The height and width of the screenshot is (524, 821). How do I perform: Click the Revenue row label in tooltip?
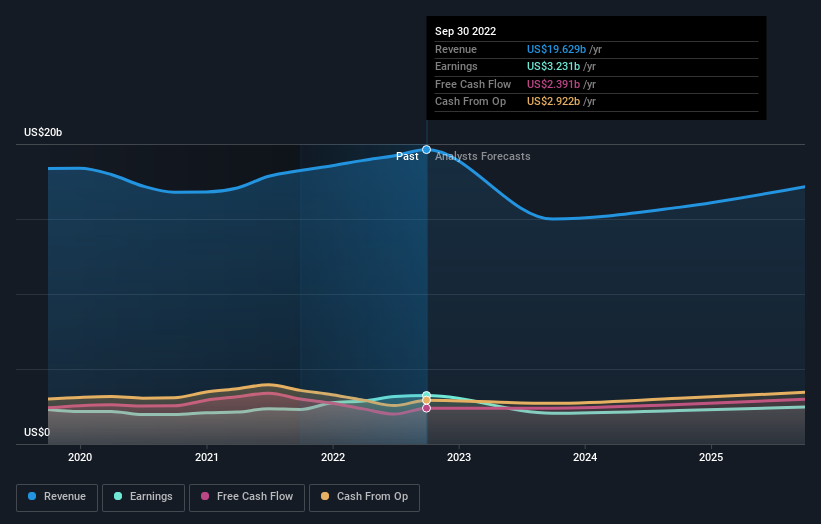tap(456, 49)
